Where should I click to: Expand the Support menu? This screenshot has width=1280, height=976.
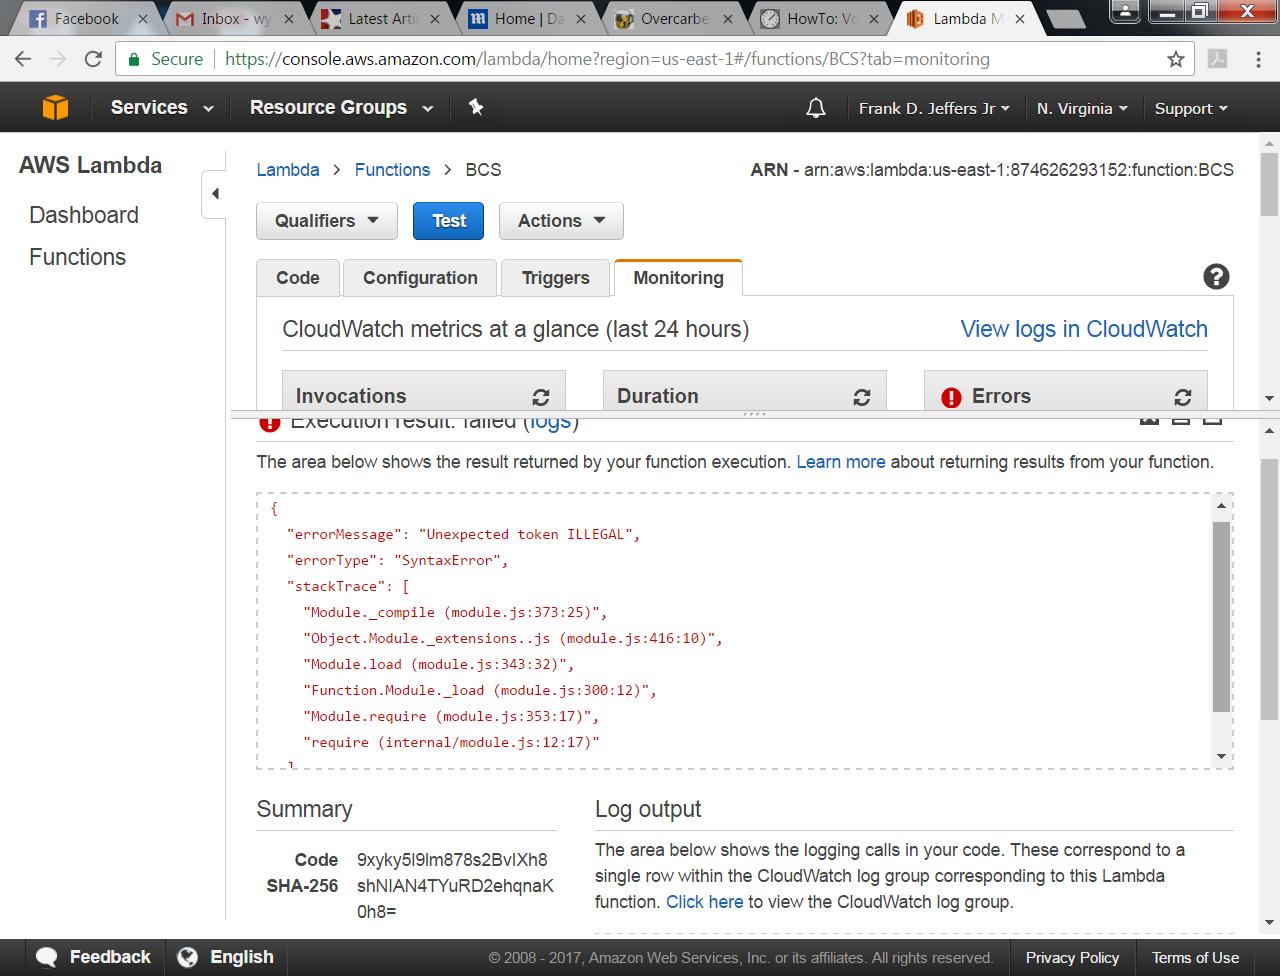1191,108
